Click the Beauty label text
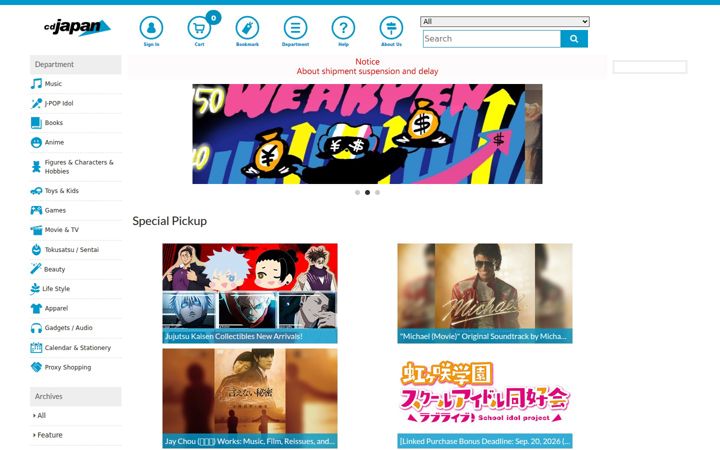This screenshot has height=450, width=720. (x=54, y=269)
